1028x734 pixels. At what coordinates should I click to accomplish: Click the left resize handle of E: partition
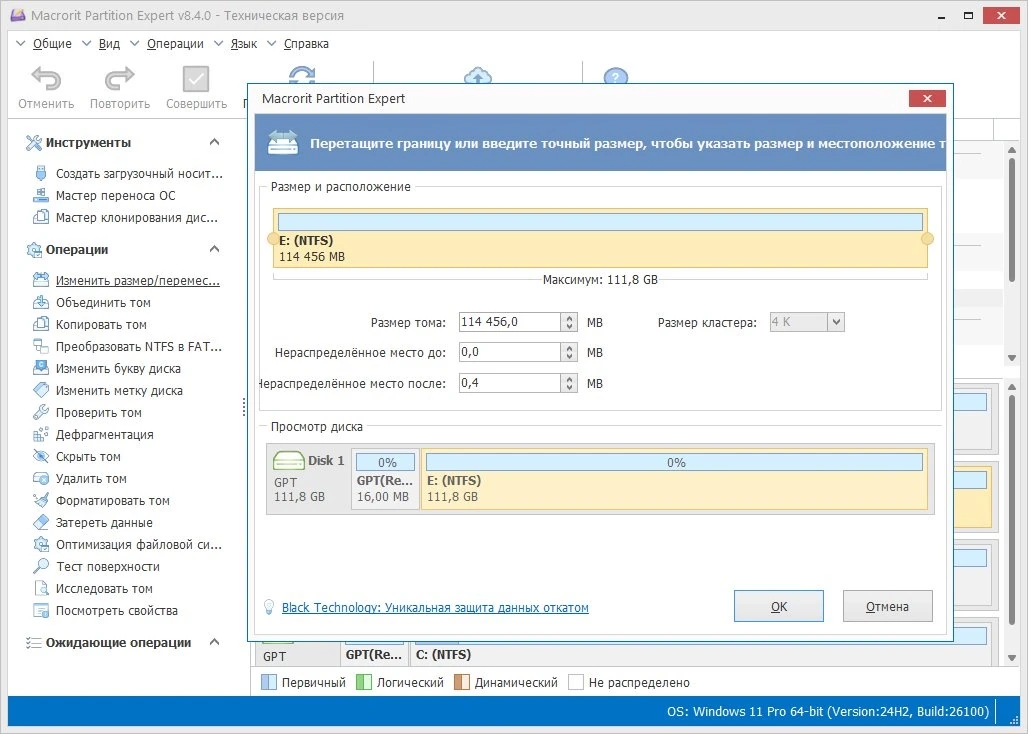coord(273,239)
